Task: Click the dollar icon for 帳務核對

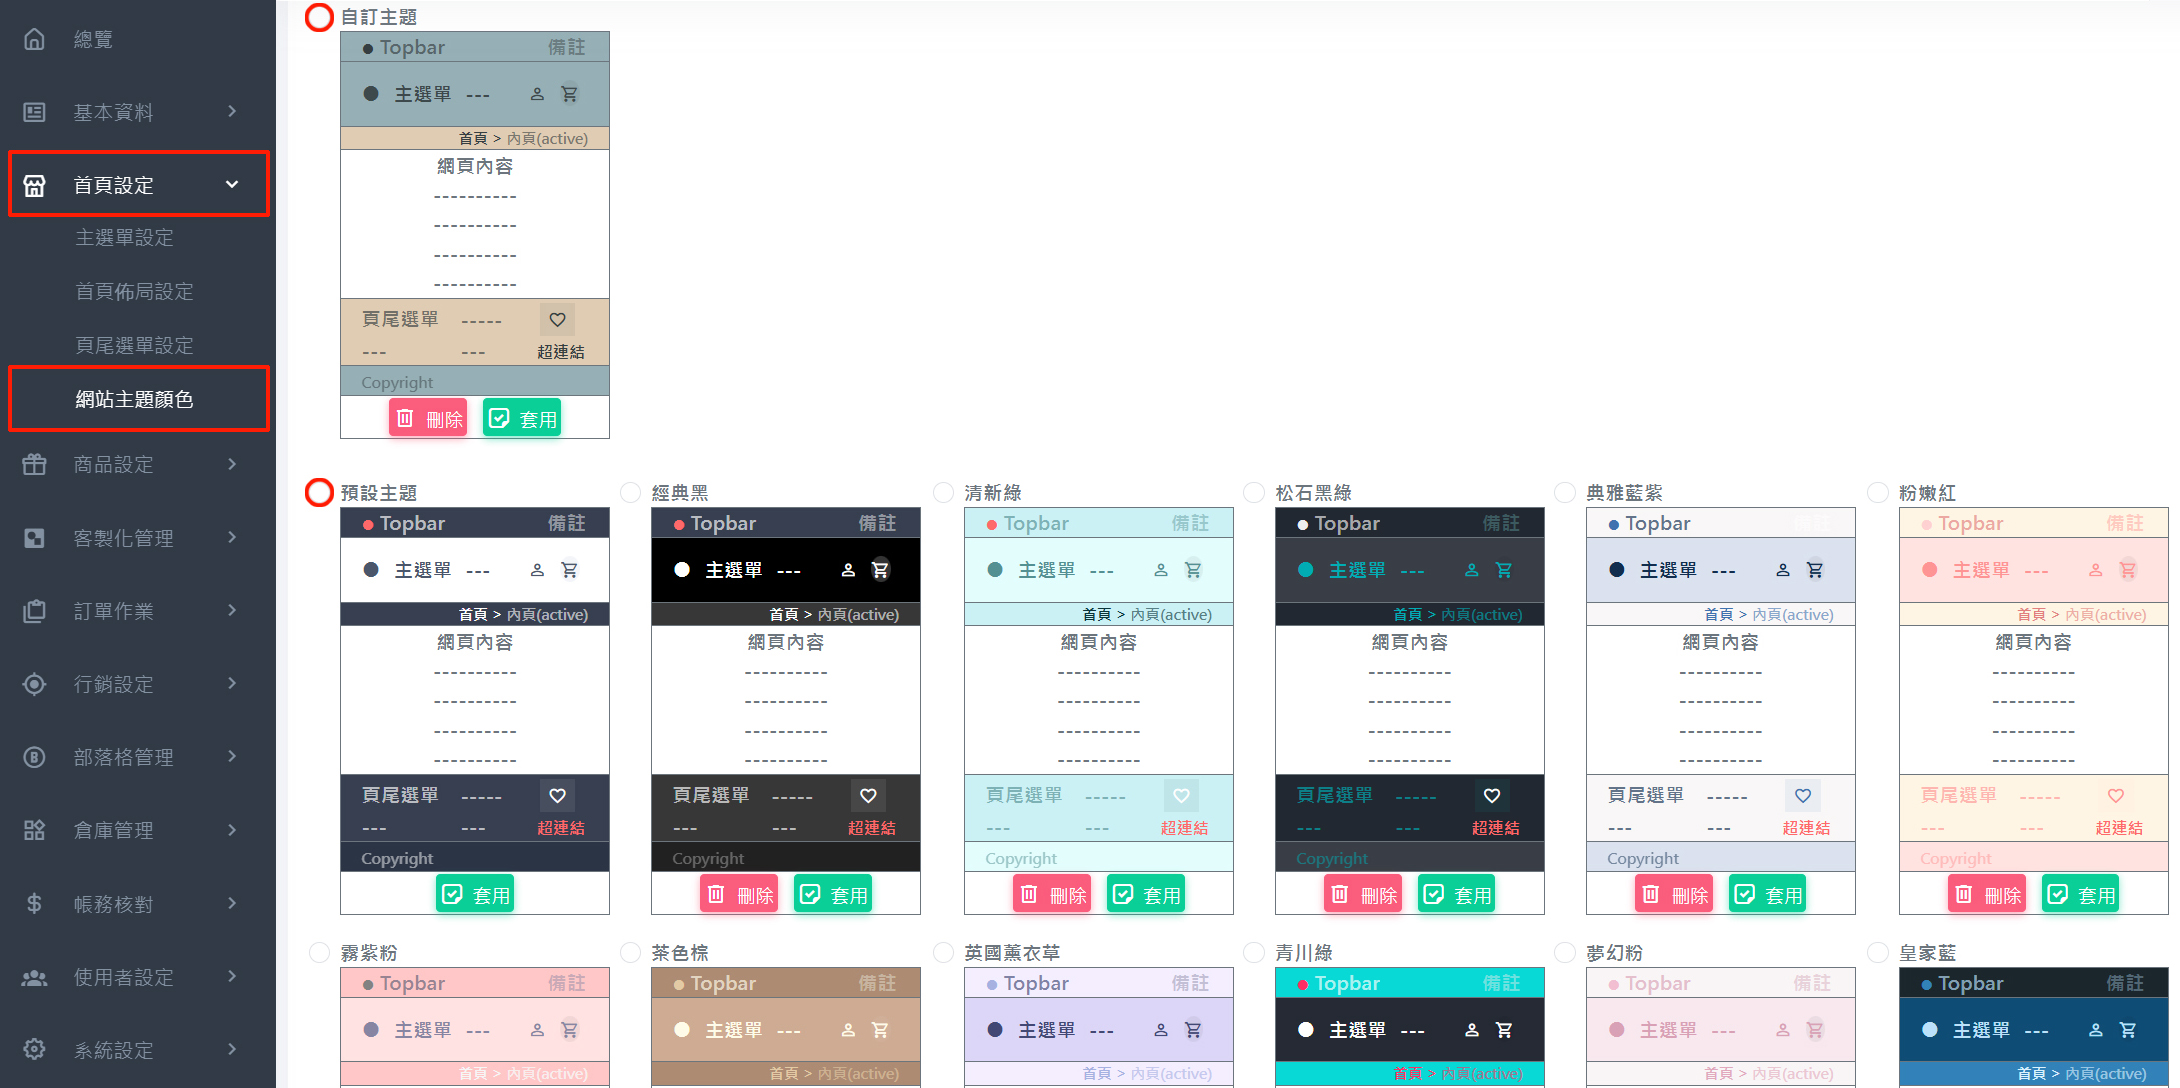Action: pos(34,904)
